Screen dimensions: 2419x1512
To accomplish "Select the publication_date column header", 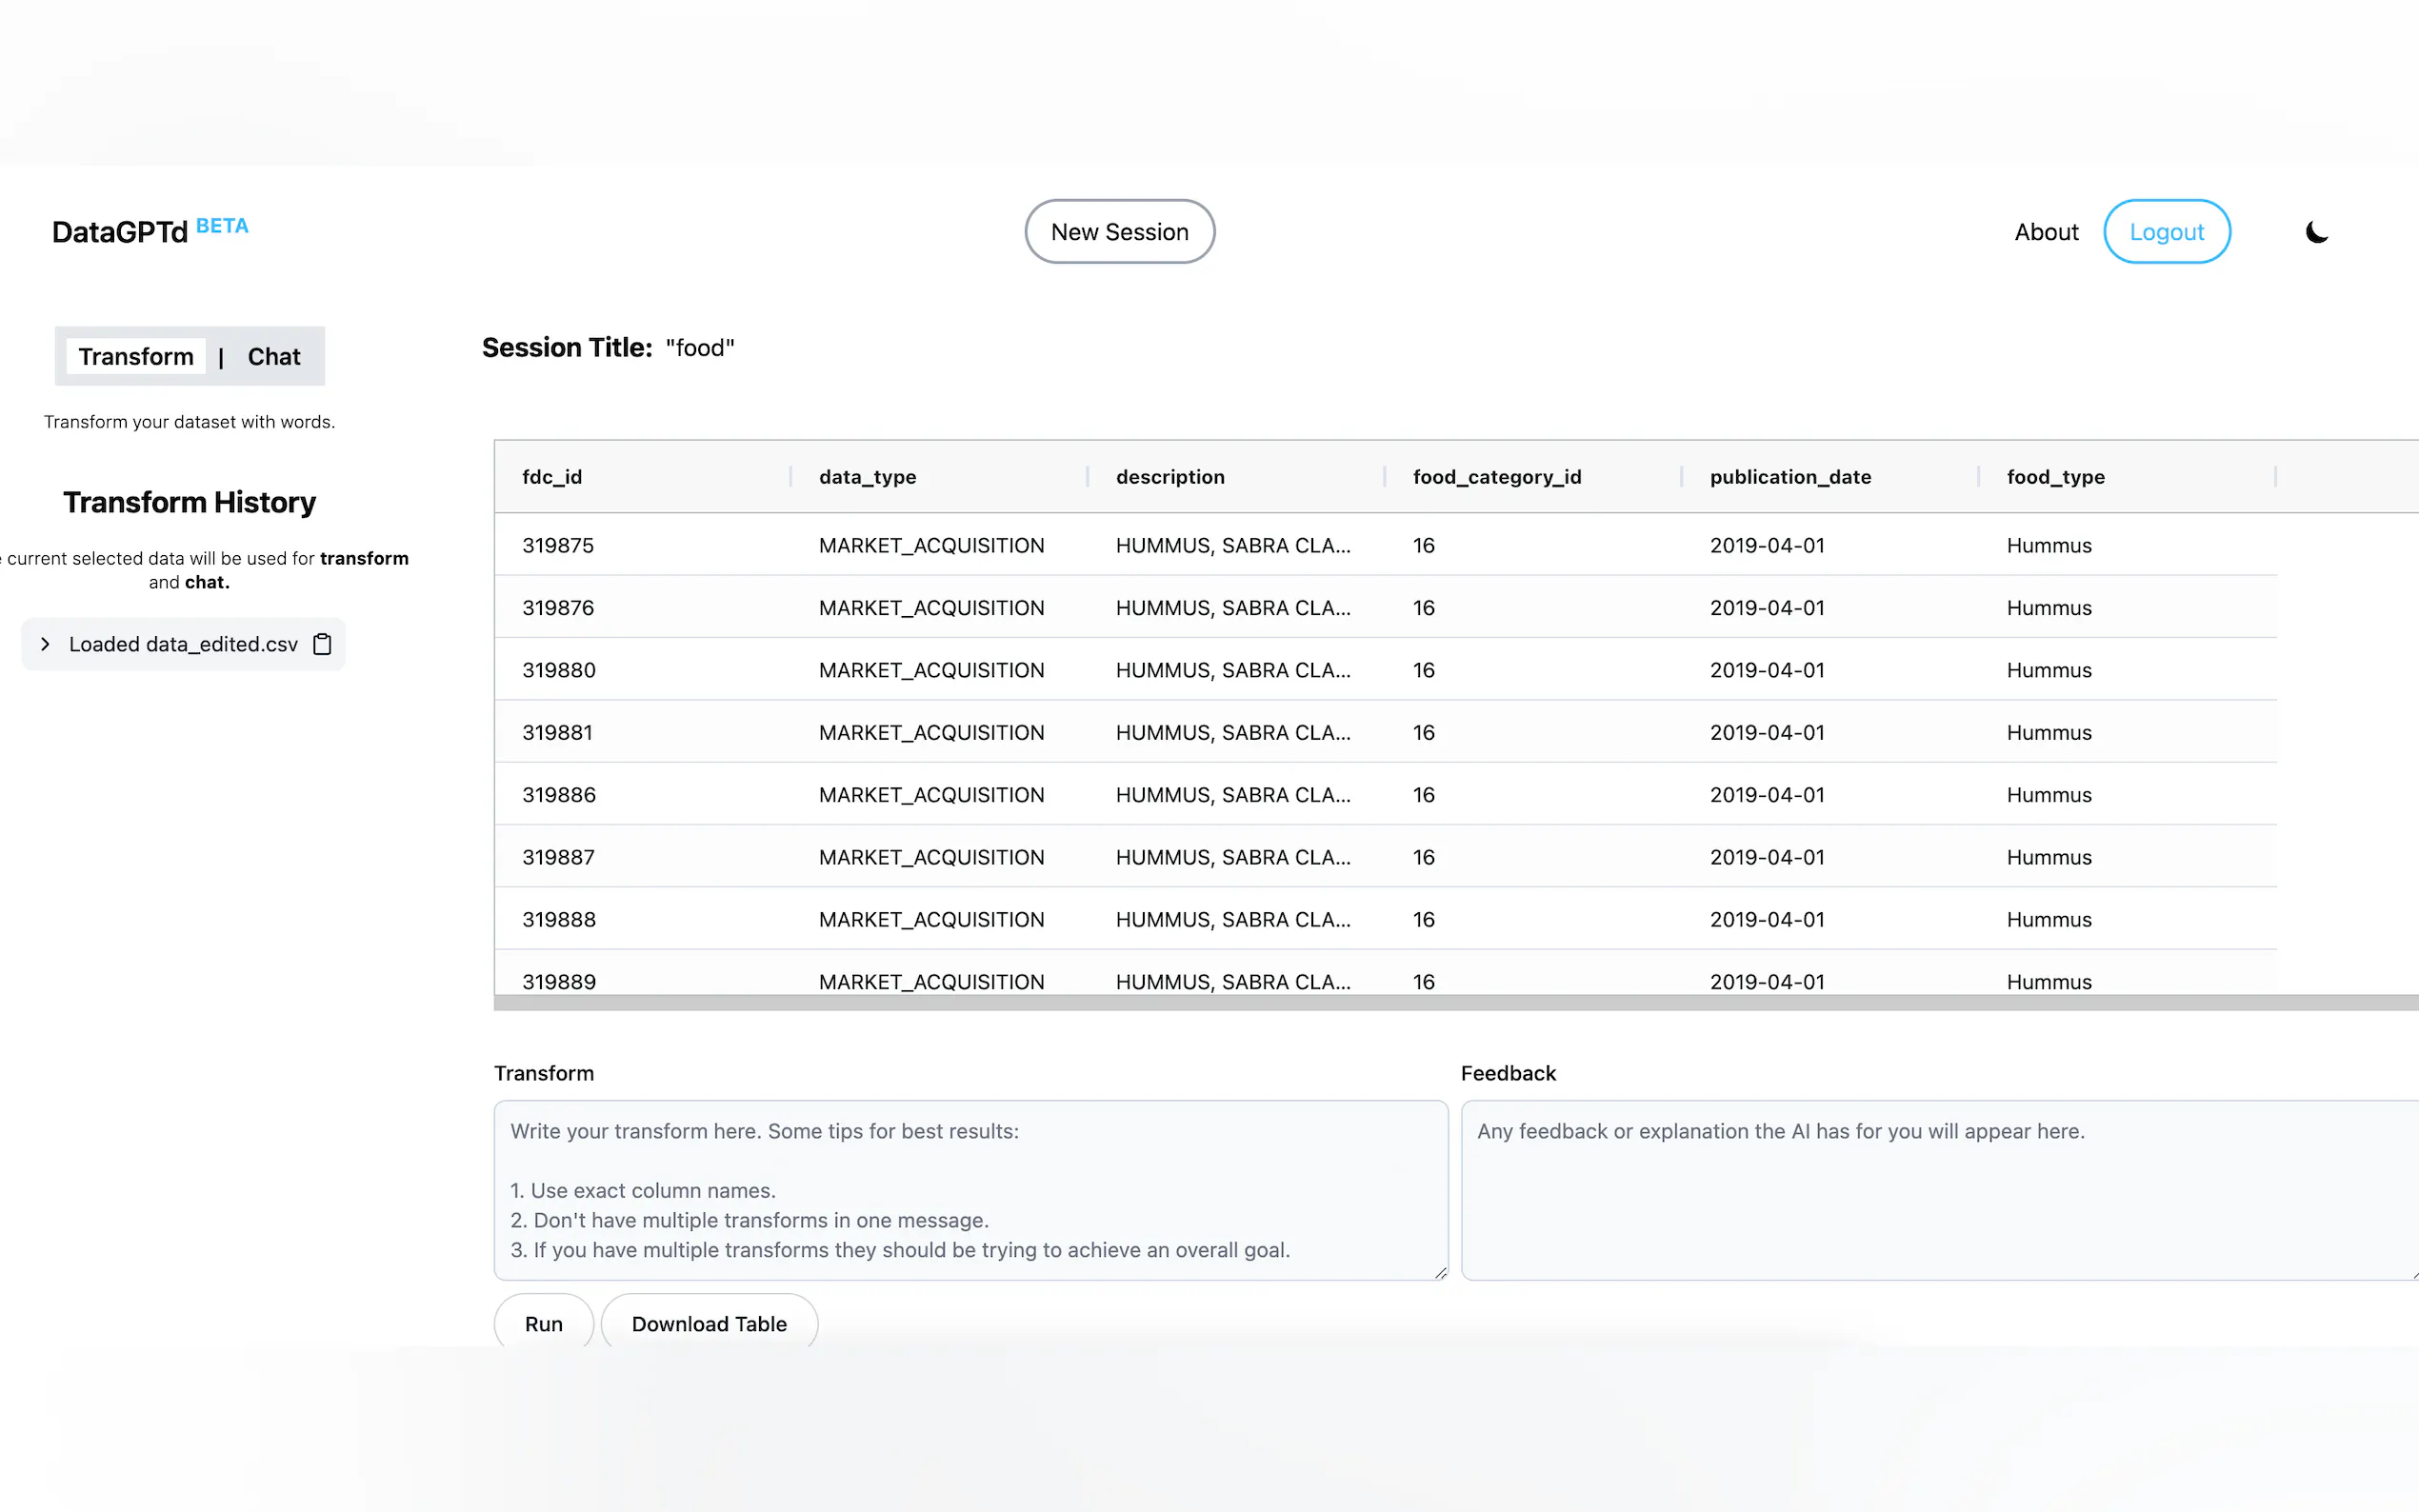I will [x=1790, y=477].
